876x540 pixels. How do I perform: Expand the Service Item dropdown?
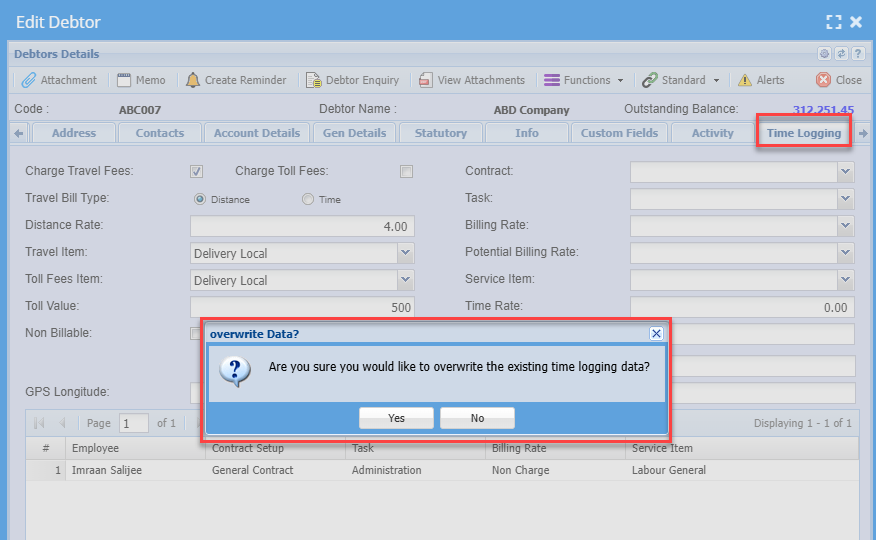[x=845, y=279]
